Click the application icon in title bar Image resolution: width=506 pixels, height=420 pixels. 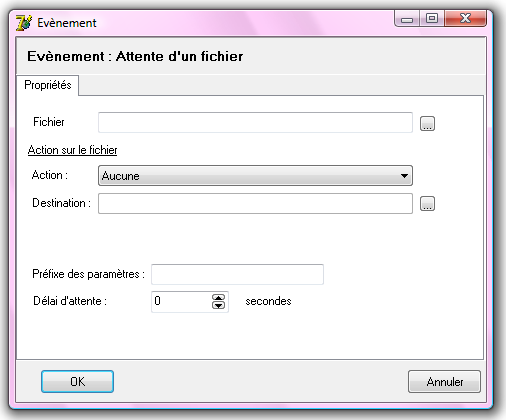point(24,23)
